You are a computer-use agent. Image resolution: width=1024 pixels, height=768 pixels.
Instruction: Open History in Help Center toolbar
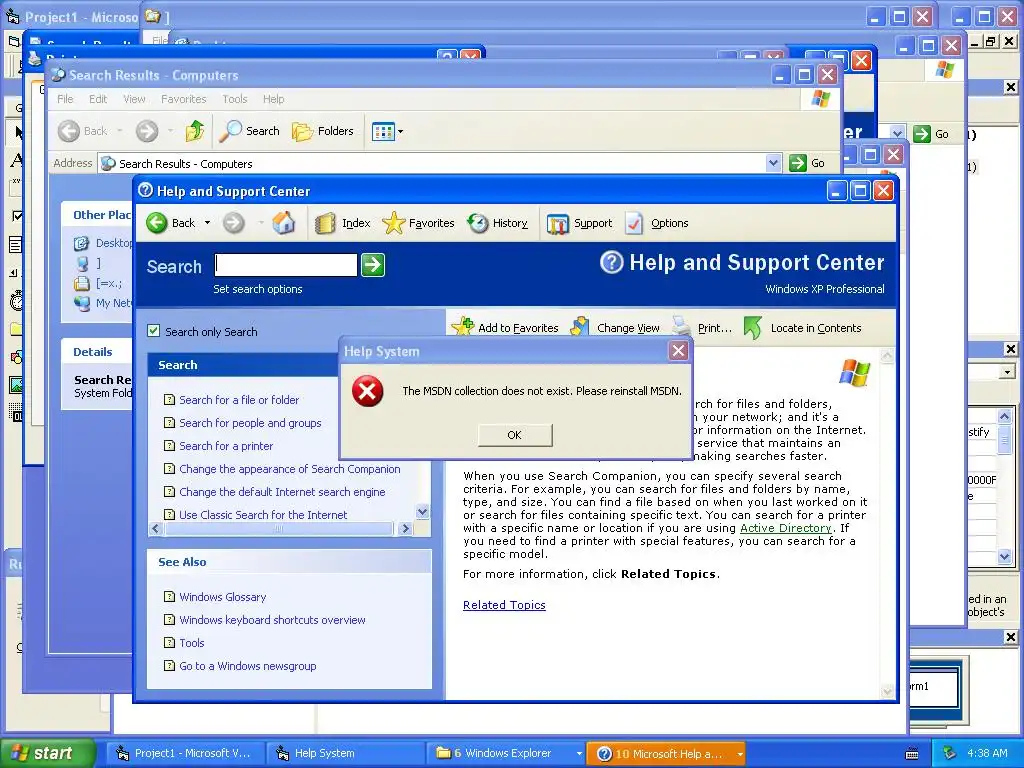pos(498,223)
